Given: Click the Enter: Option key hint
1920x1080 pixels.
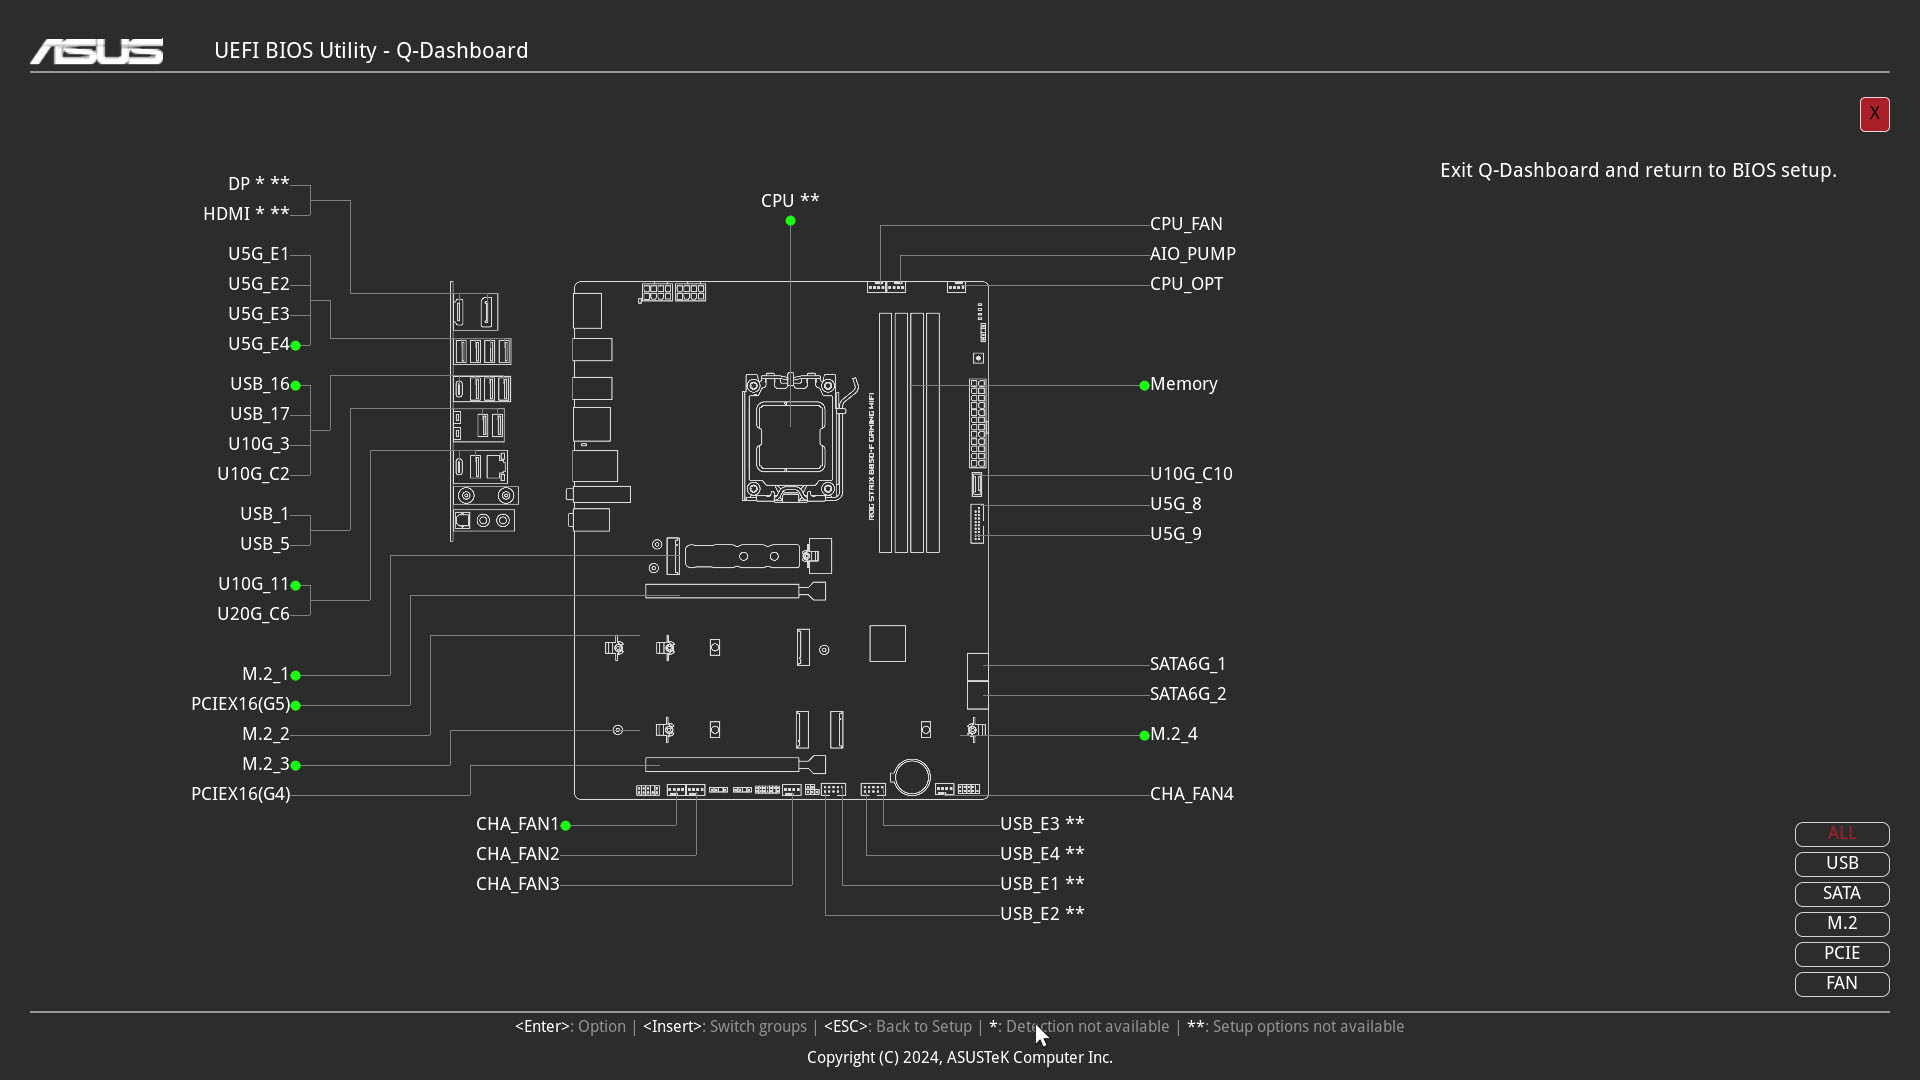Looking at the screenshot, I should (570, 1027).
